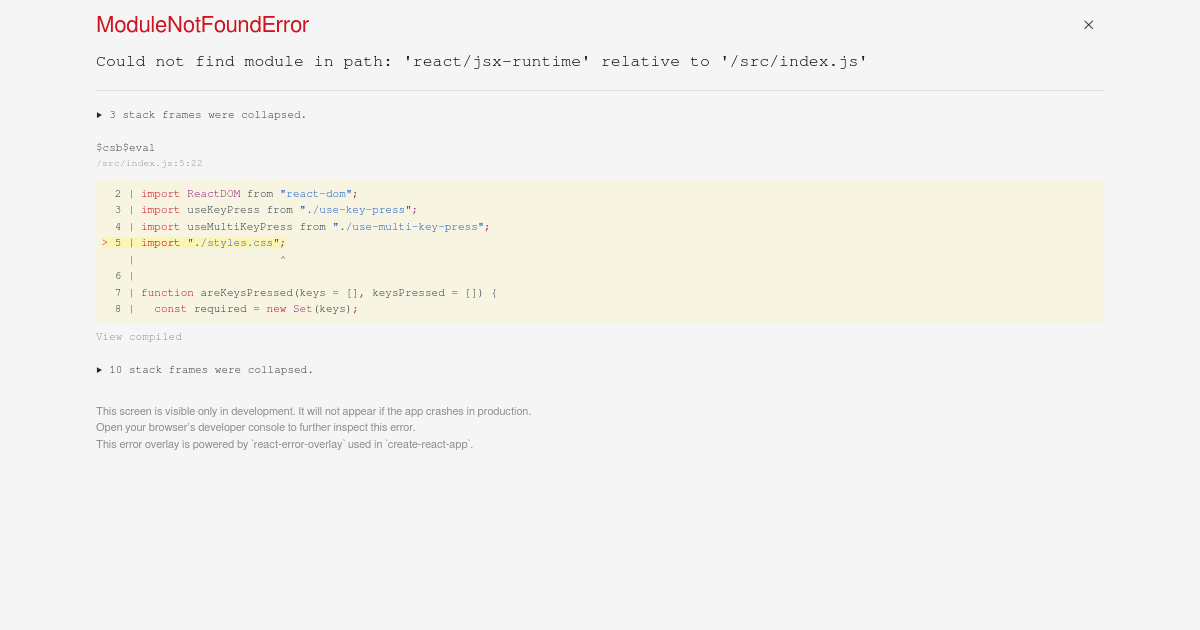Screen dimensions: 1200x630
Task: Select the error message mentioning 'react/jsx-runtime'
Action: [480, 61]
